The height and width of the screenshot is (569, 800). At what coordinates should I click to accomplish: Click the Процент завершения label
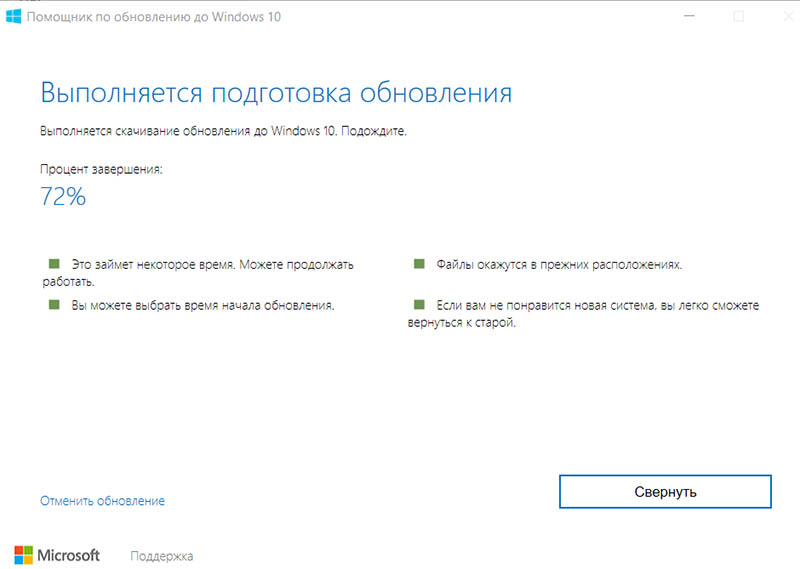pyautogui.click(x=101, y=169)
